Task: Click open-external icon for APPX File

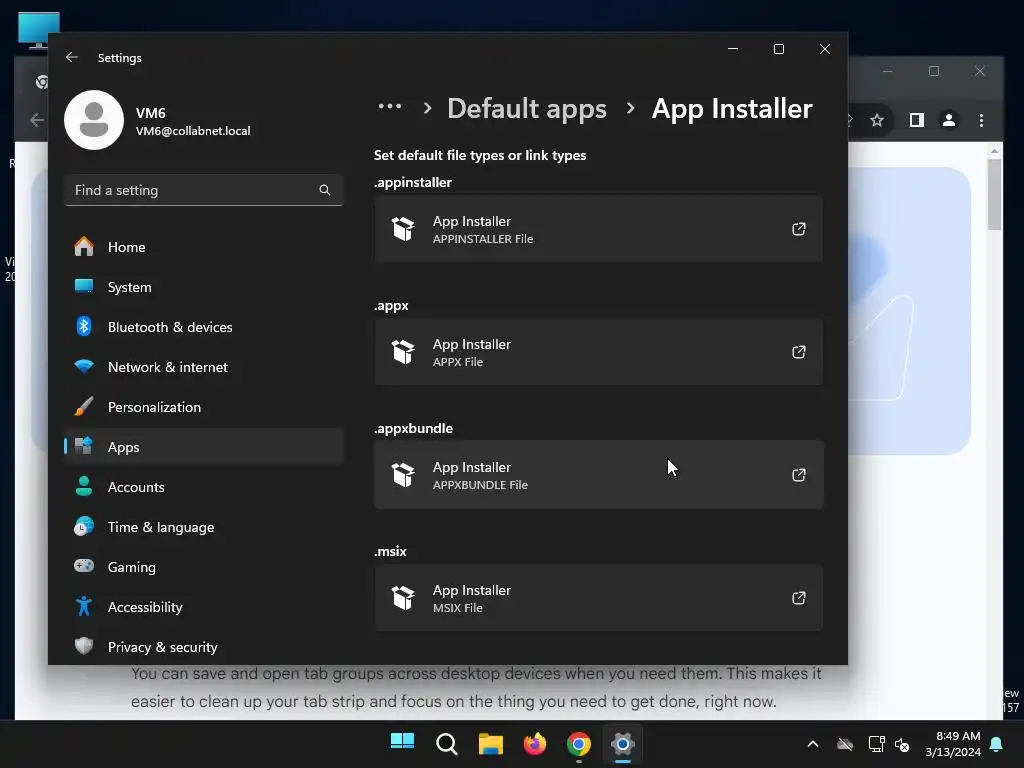Action: [x=799, y=352]
